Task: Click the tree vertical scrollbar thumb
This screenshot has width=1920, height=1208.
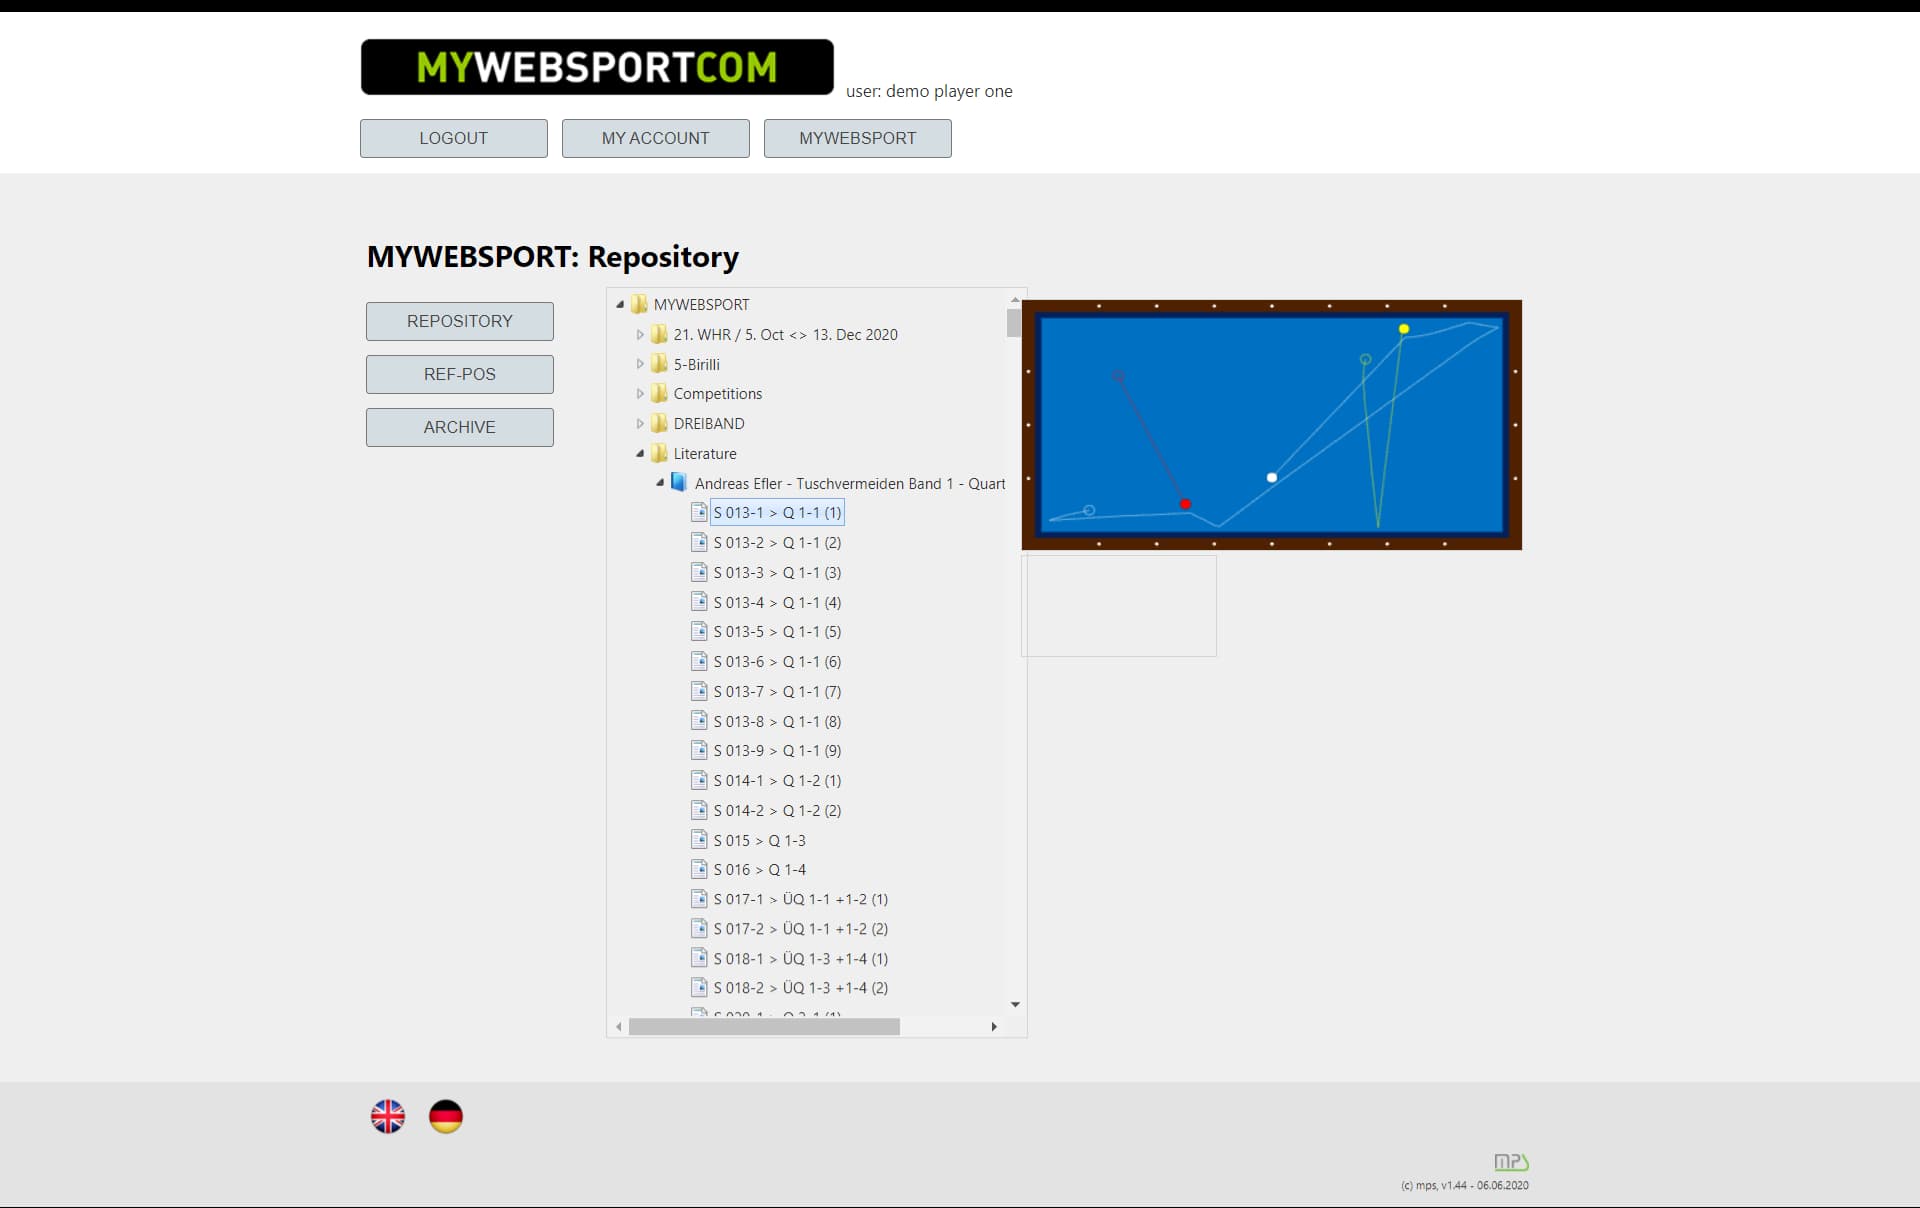Action: pyautogui.click(x=1014, y=323)
